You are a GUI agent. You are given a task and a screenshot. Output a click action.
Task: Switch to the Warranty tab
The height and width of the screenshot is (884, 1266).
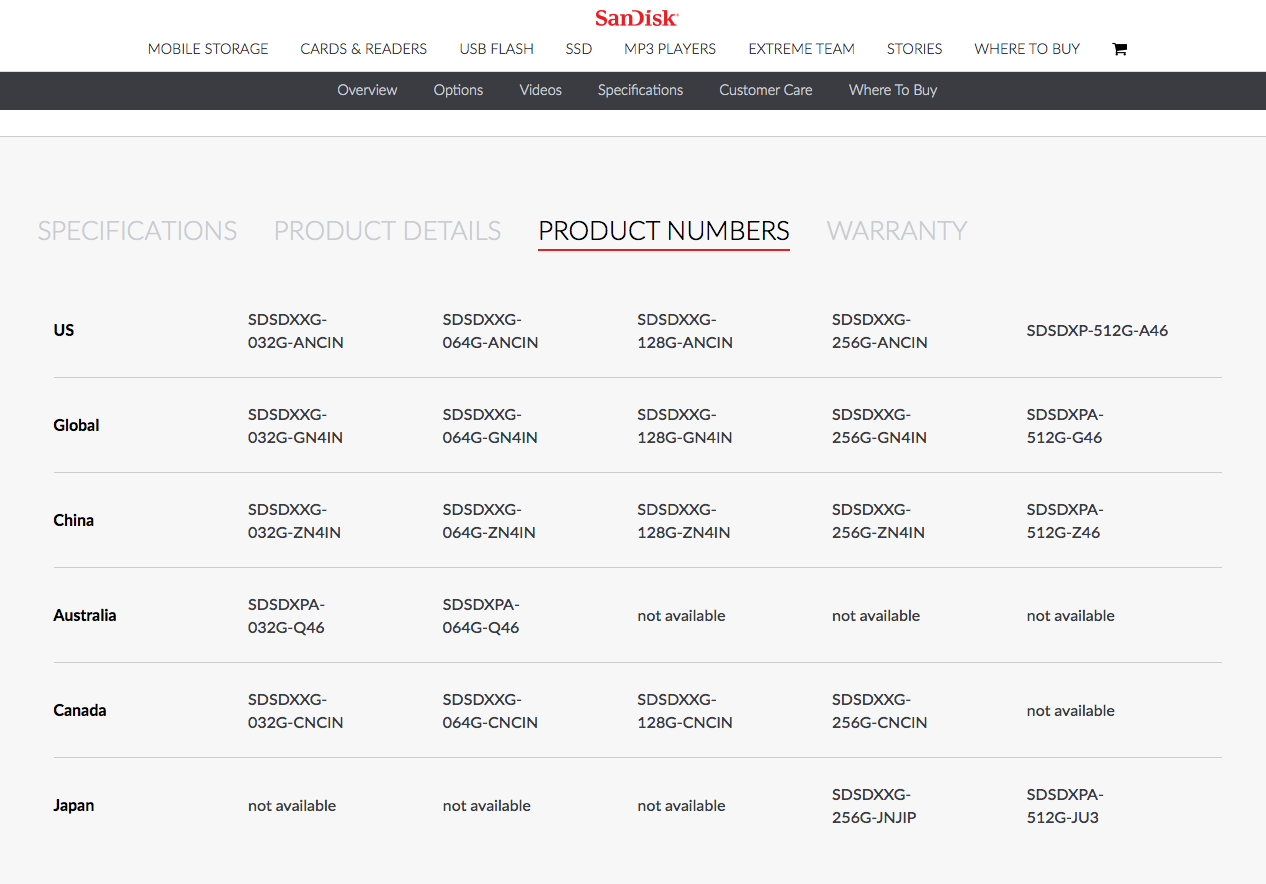tap(897, 231)
